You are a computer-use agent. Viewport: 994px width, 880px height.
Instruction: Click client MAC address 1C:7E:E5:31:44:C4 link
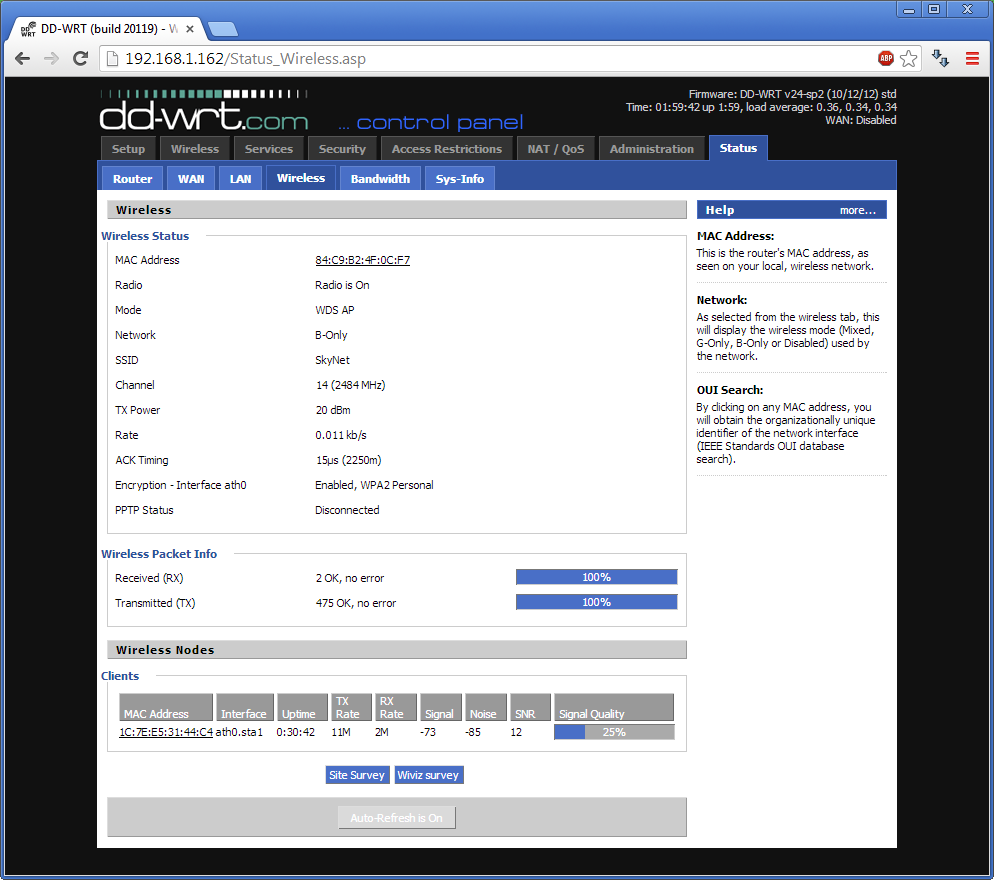click(166, 732)
